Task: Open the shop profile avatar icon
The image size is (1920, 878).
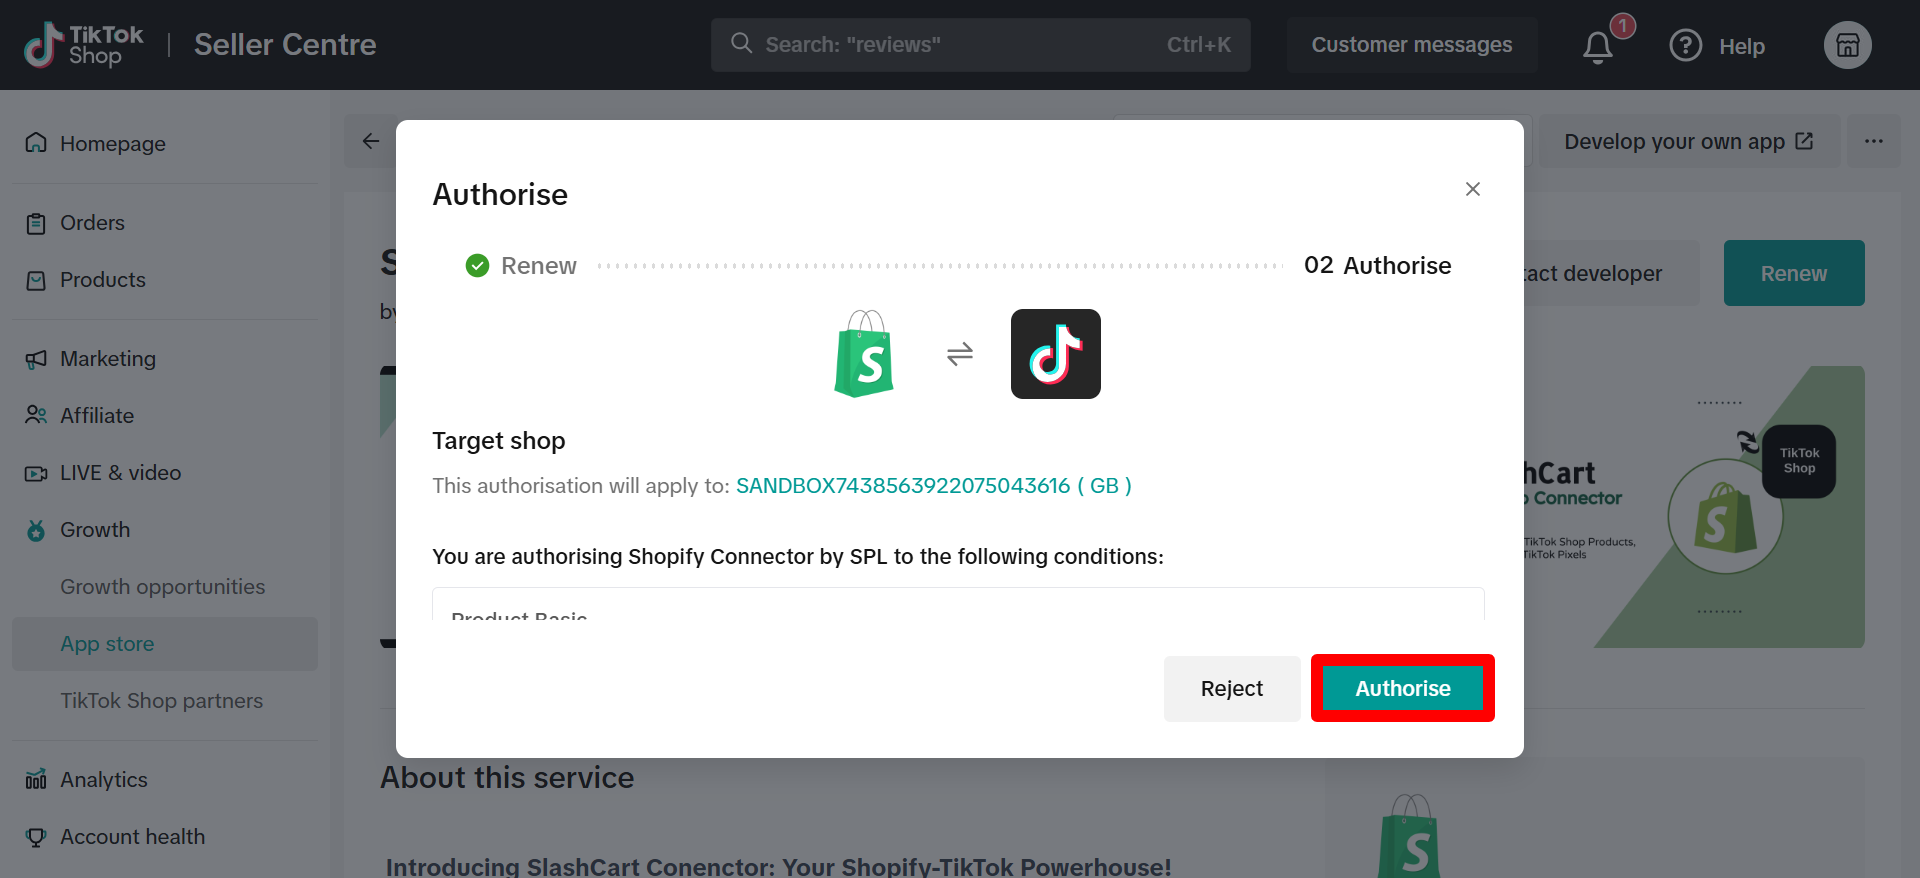Action: coord(1847,46)
